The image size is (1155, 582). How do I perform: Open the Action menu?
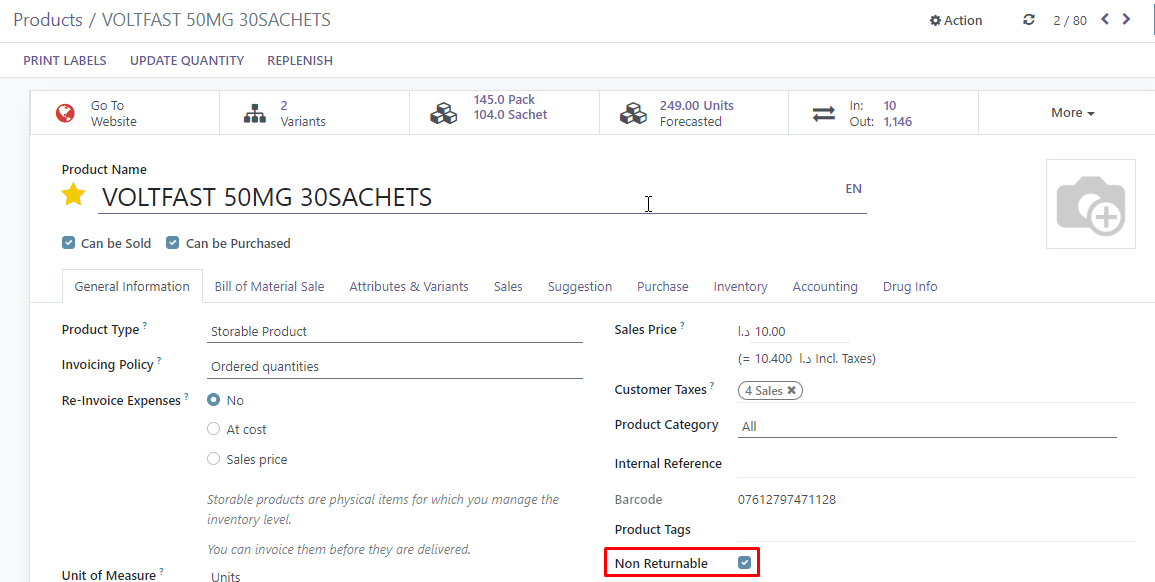pyautogui.click(x=956, y=20)
